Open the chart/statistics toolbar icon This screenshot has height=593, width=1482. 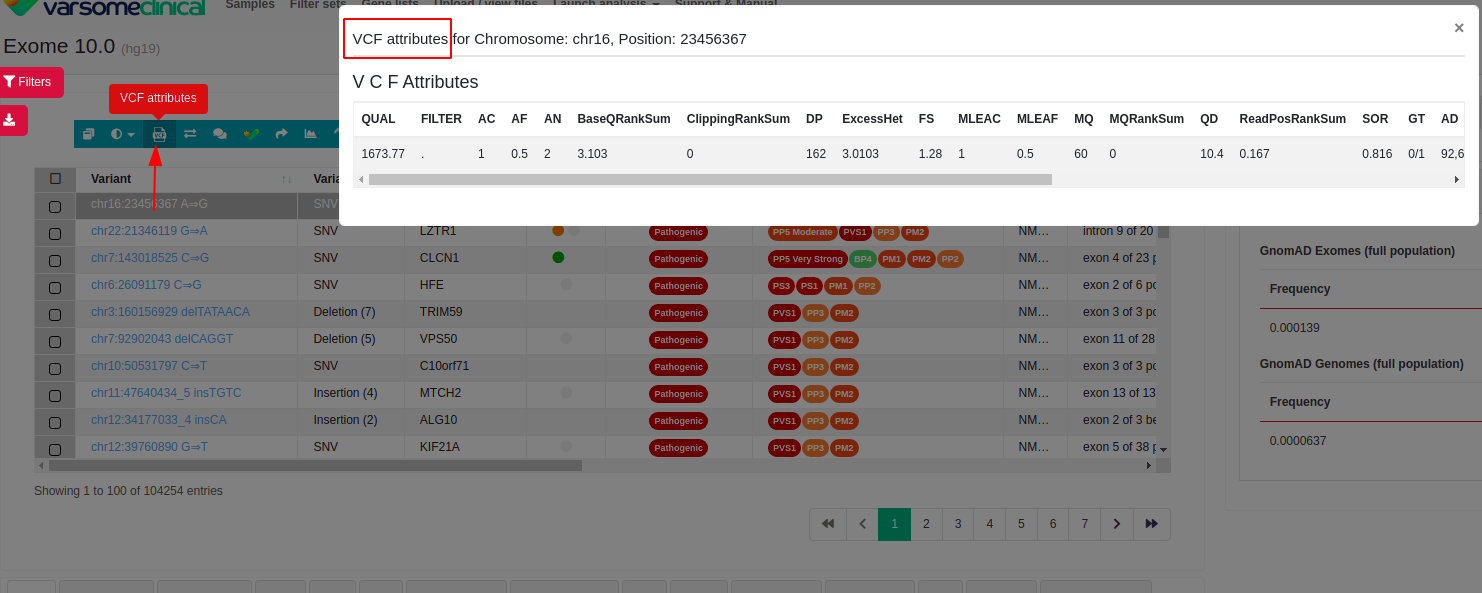point(311,133)
